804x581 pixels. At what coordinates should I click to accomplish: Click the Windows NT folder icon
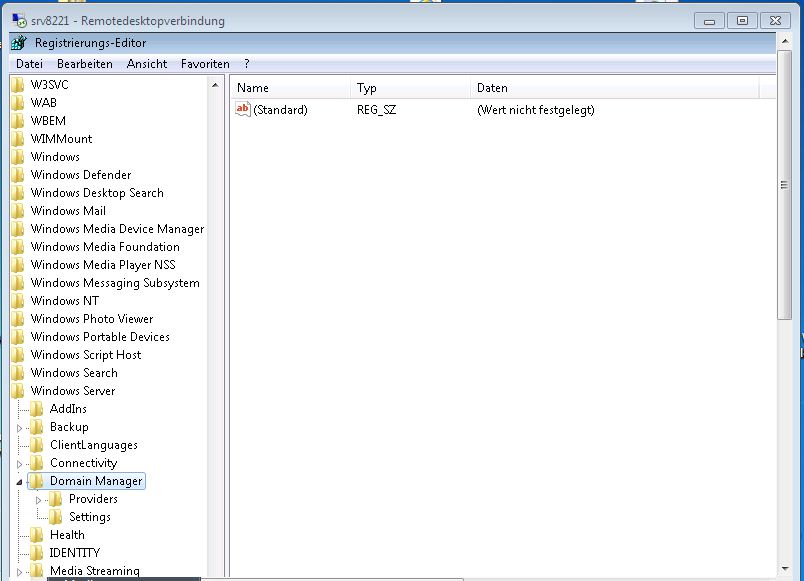17,300
